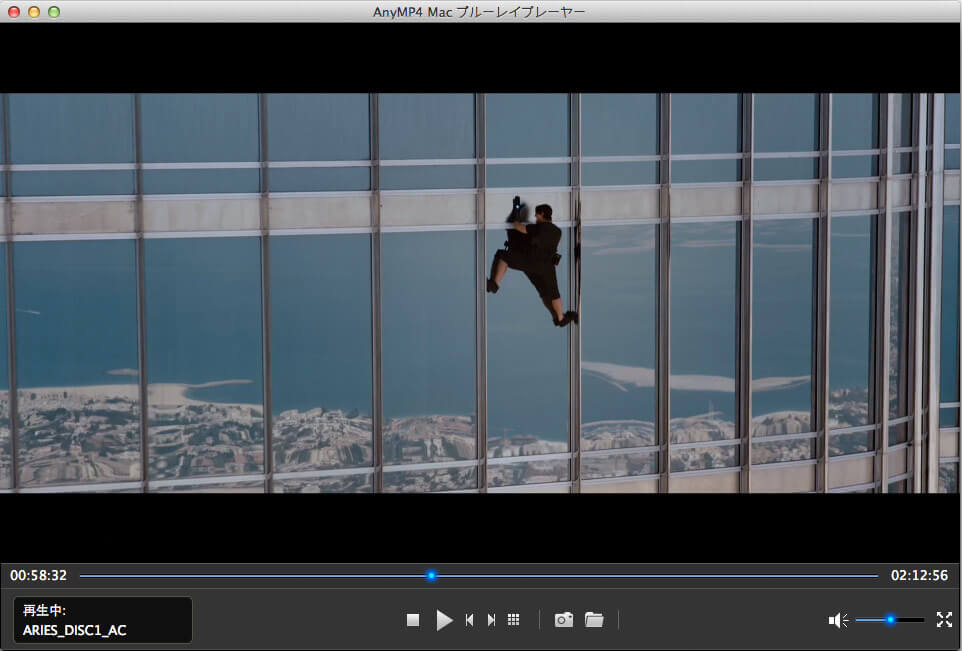This screenshot has height=651, width=962.
Task: Close the player window with the red button
Action: click(14, 12)
